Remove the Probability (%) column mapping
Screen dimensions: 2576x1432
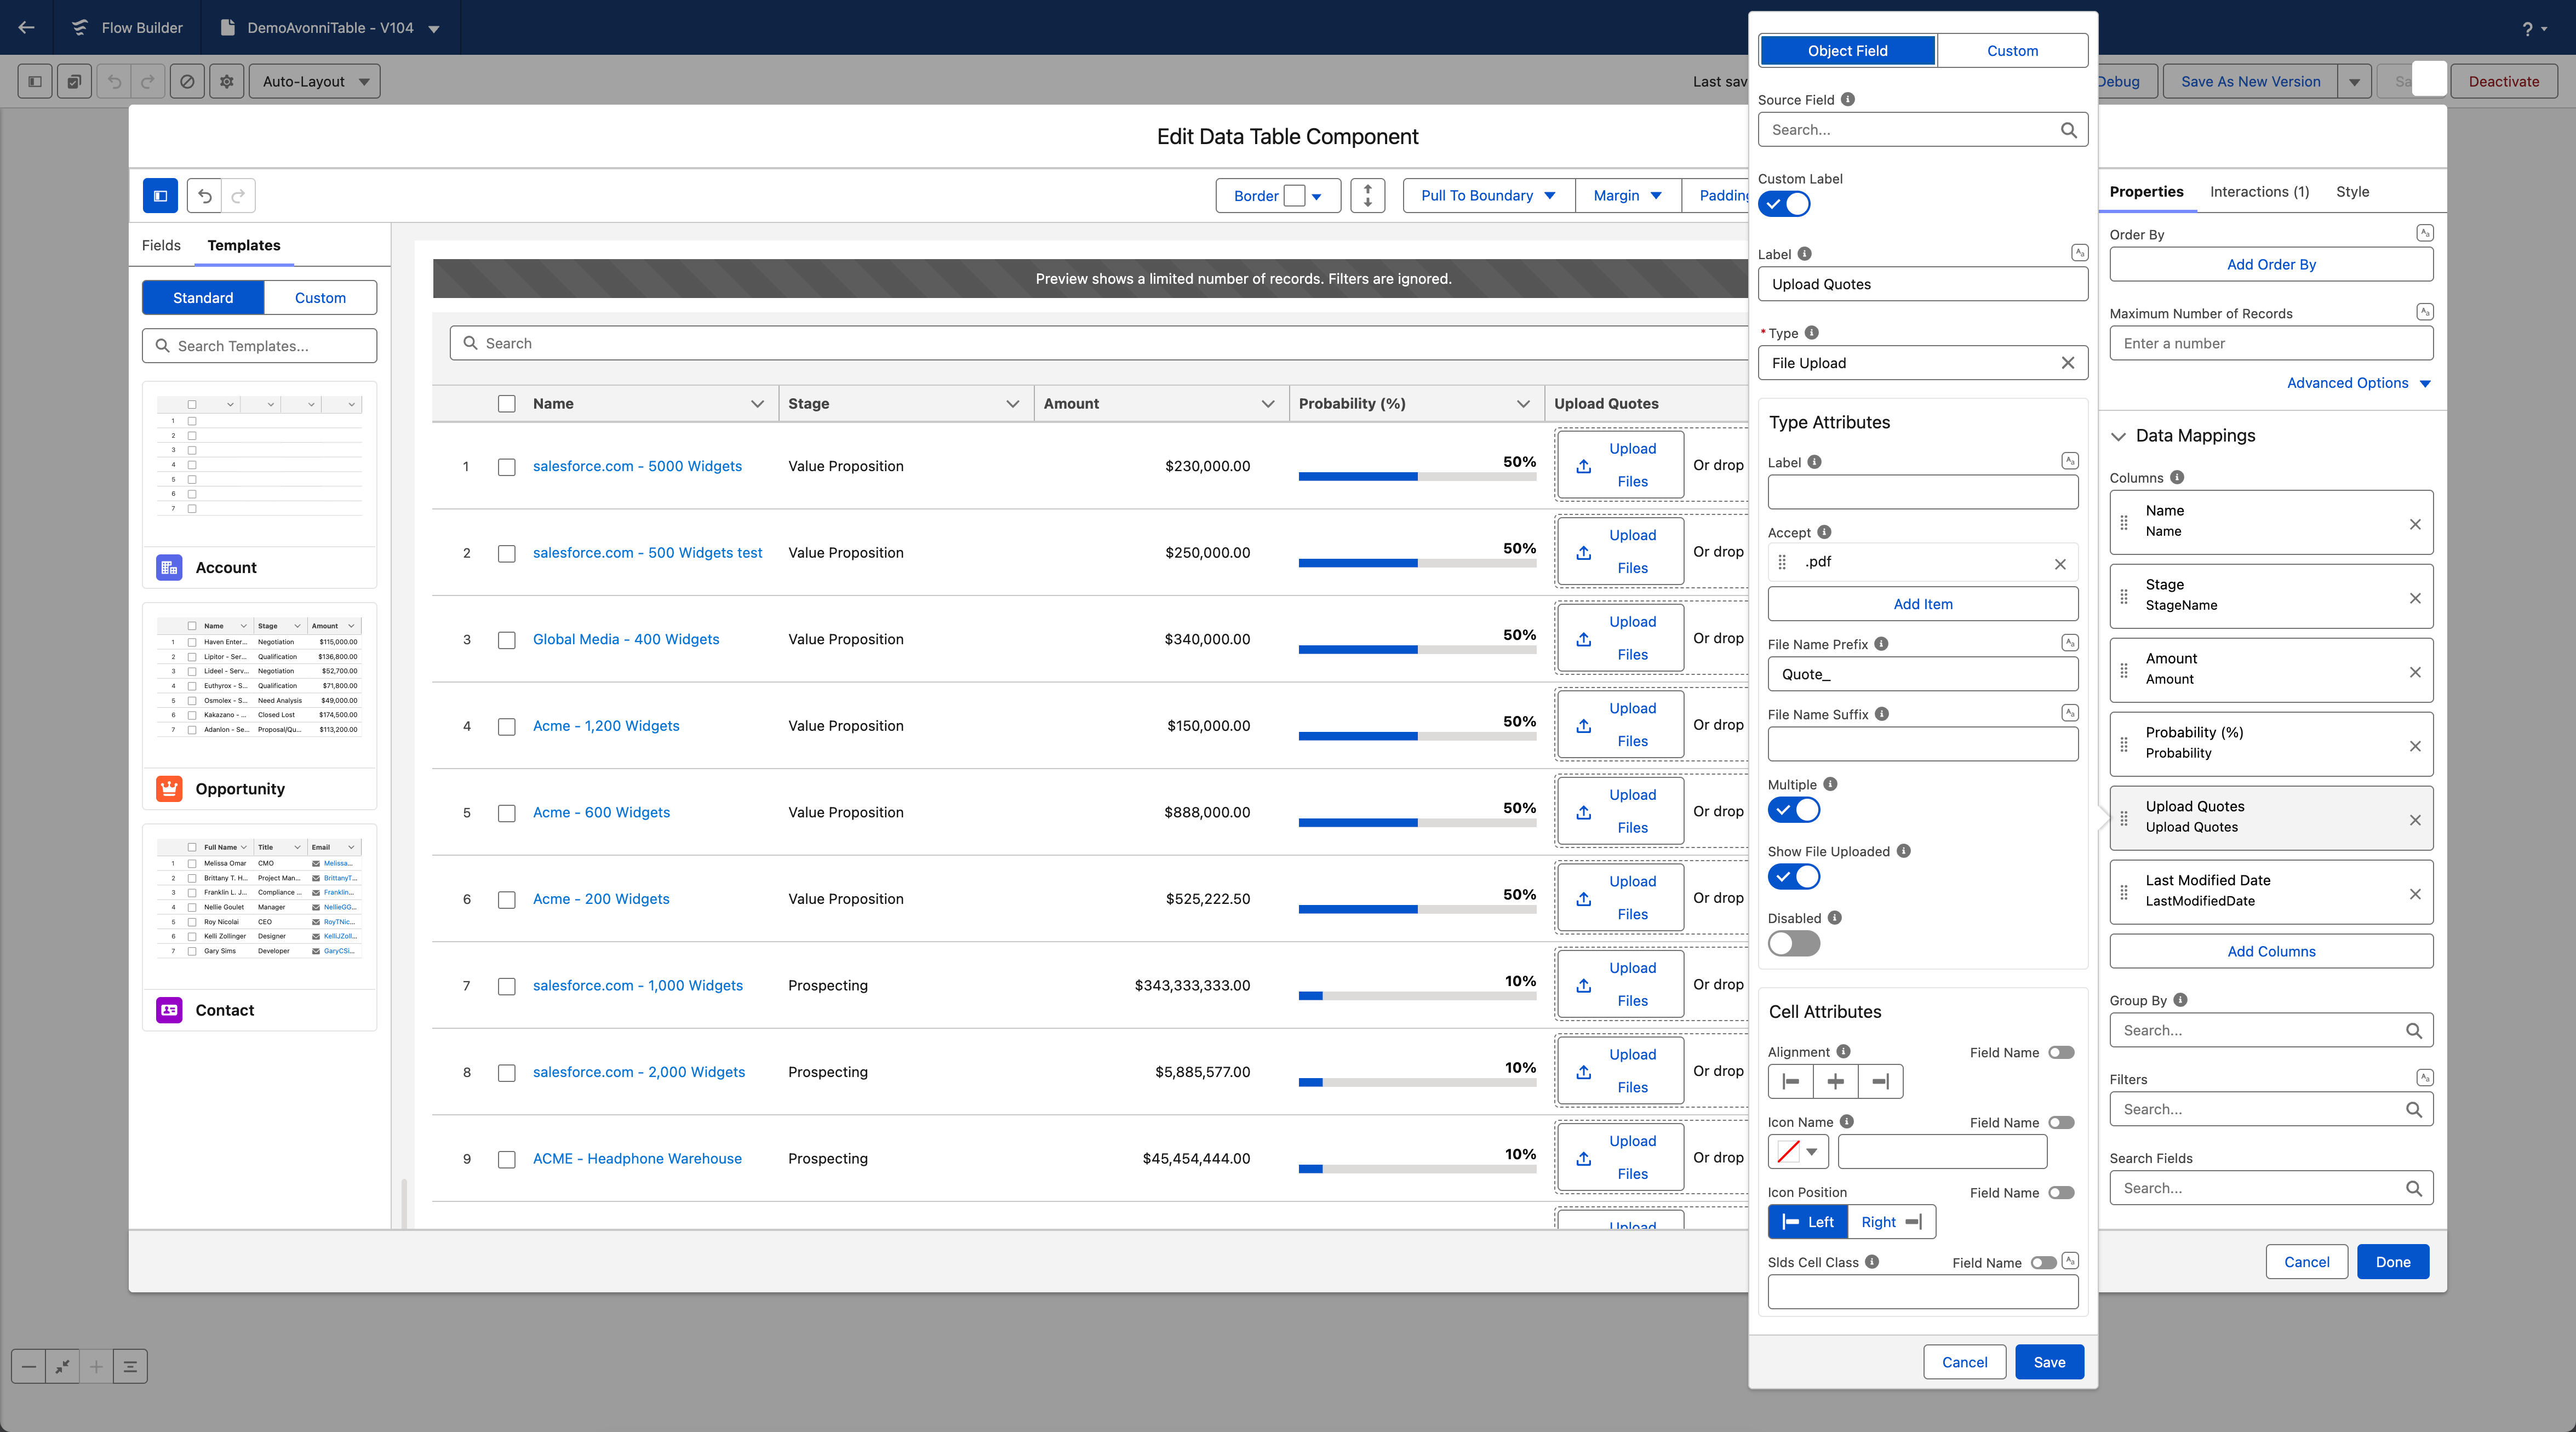tap(2414, 746)
